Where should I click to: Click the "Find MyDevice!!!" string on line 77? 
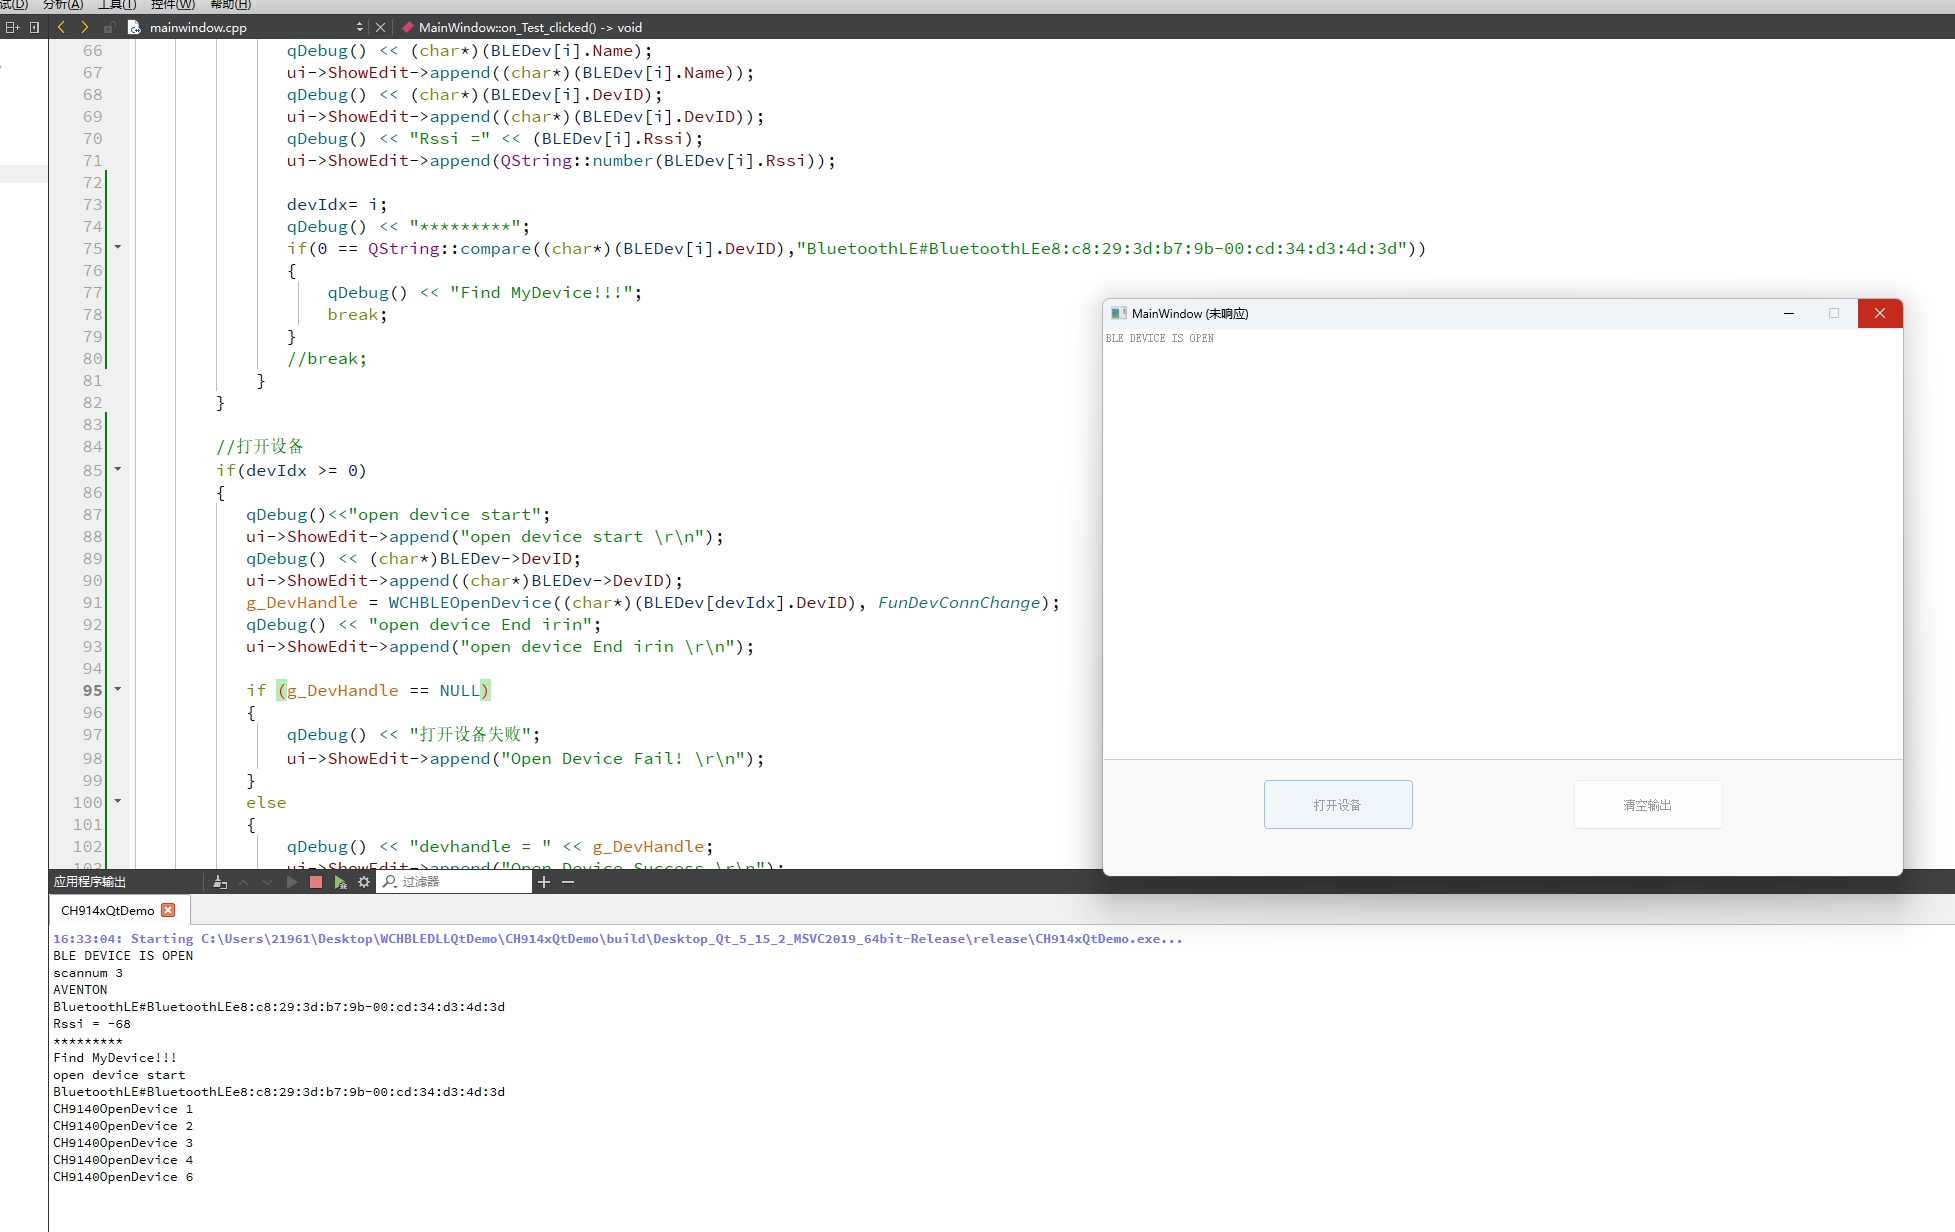pos(541,293)
